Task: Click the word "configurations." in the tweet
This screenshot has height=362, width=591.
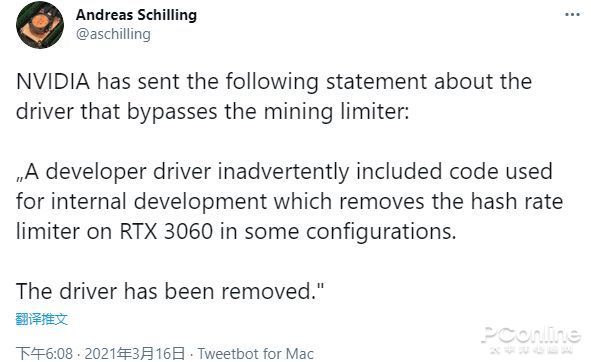Action: (x=381, y=232)
